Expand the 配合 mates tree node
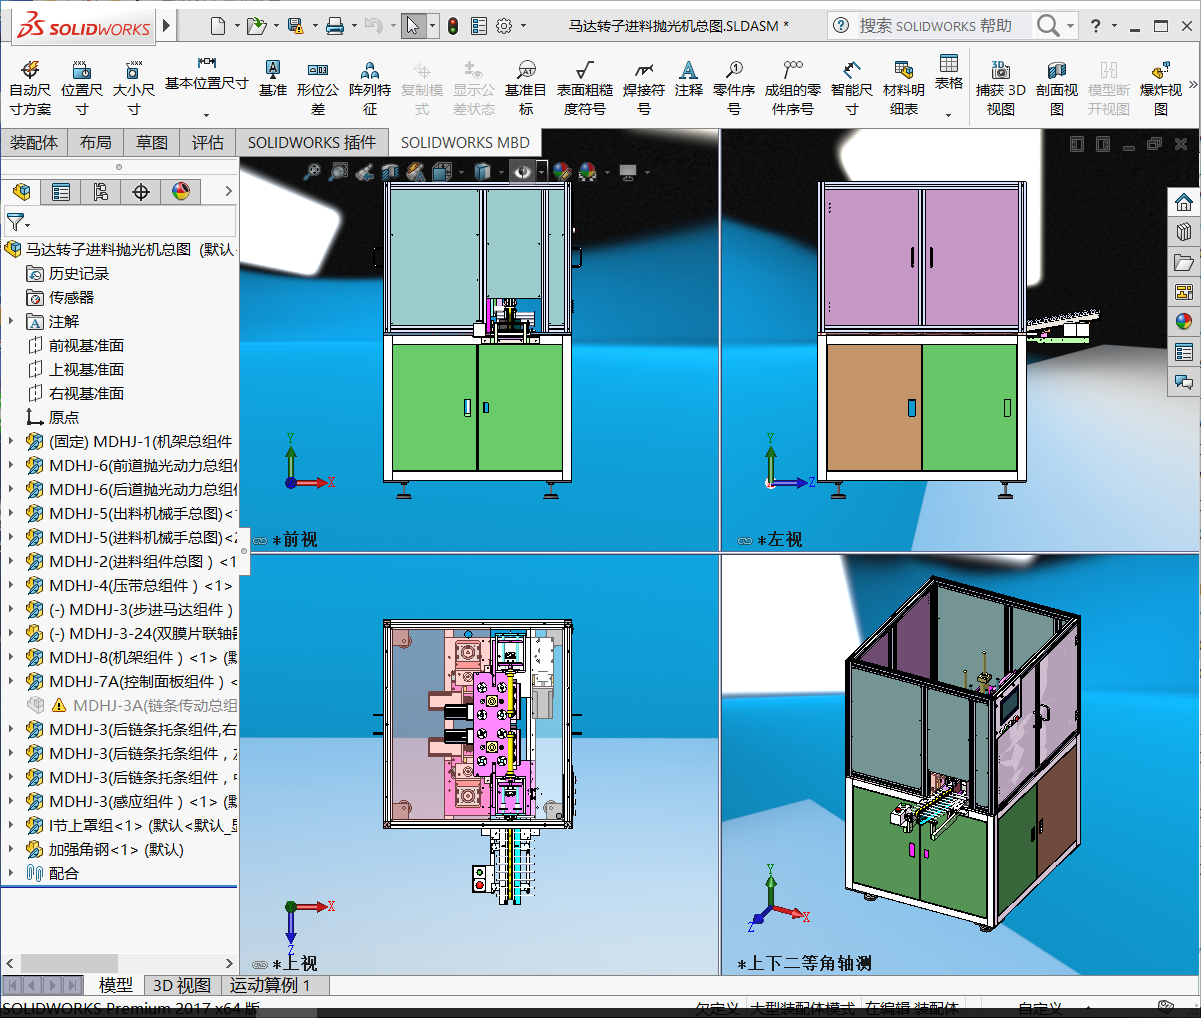 point(11,873)
